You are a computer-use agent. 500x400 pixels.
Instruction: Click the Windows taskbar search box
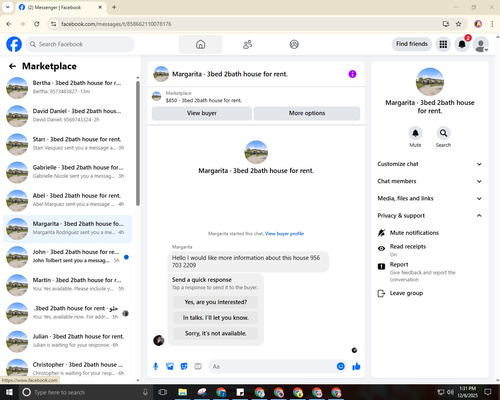coord(85,392)
